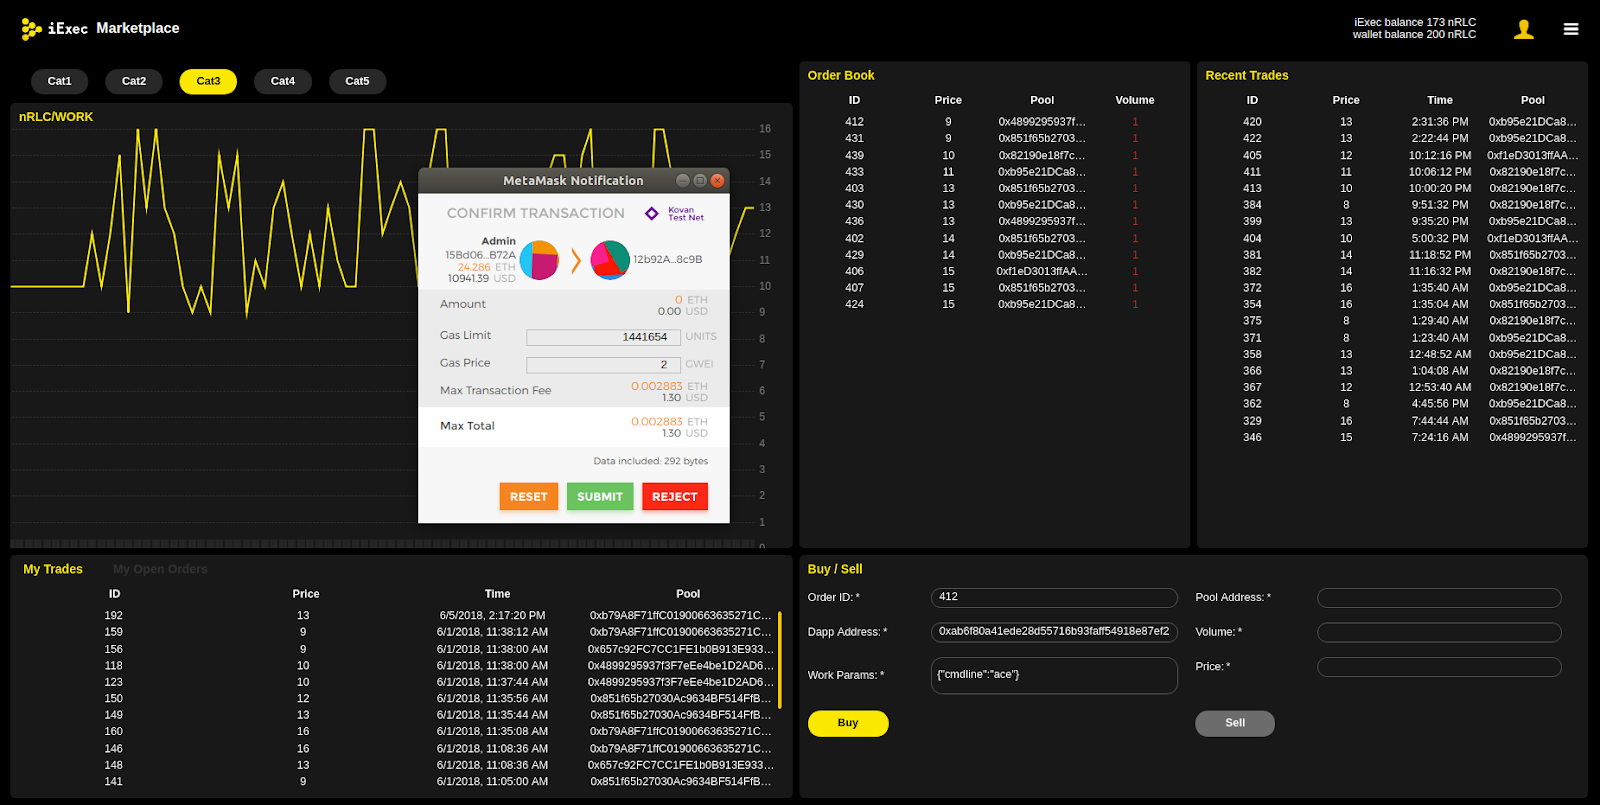Open the hamburger menu icon
This screenshot has width=1600, height=805.
tap(1571, 29)
